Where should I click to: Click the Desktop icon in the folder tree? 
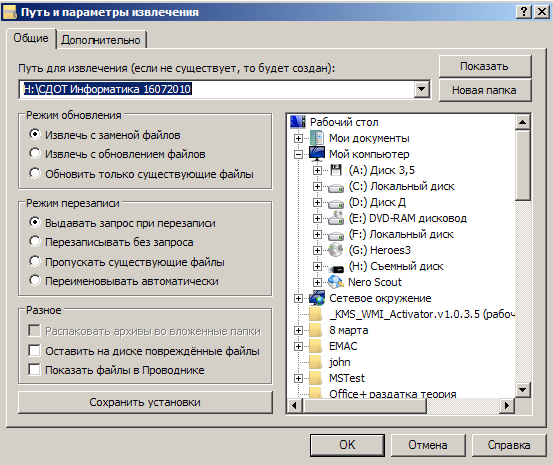point(298,122)
